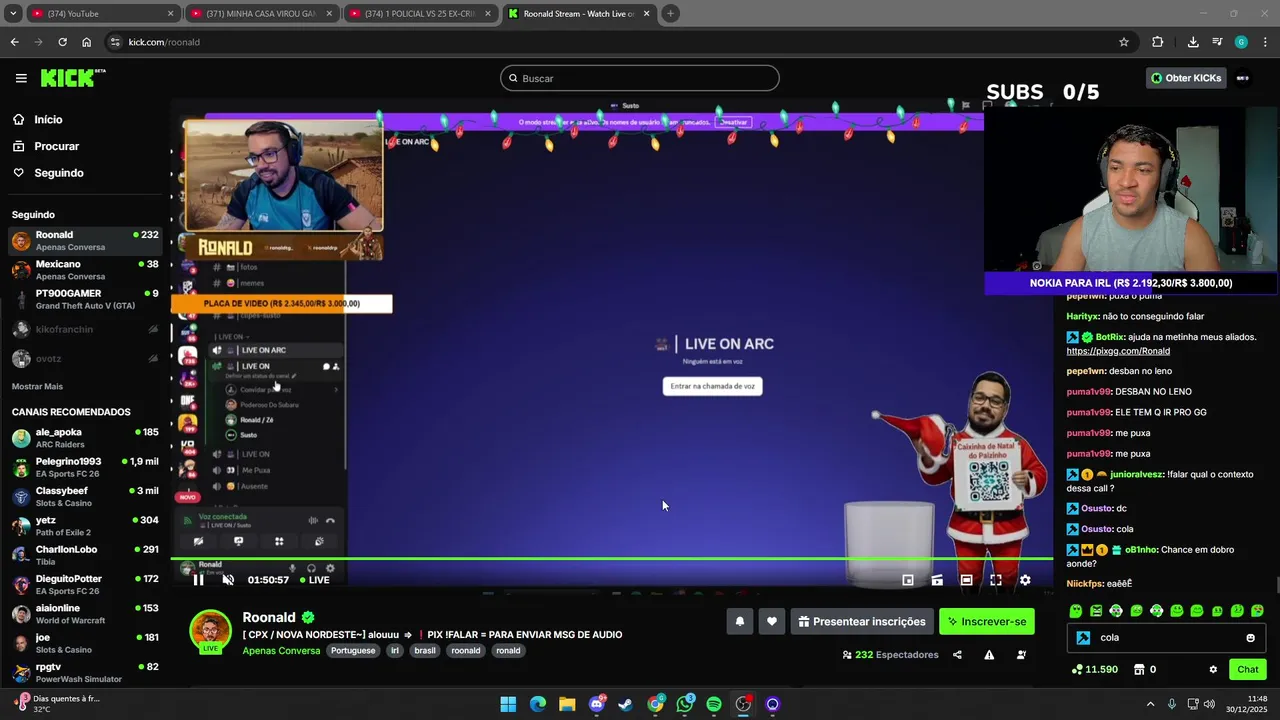1280x720 pixels.
Task: Open recommended channel aiaionline
Action: coord(85,614)
